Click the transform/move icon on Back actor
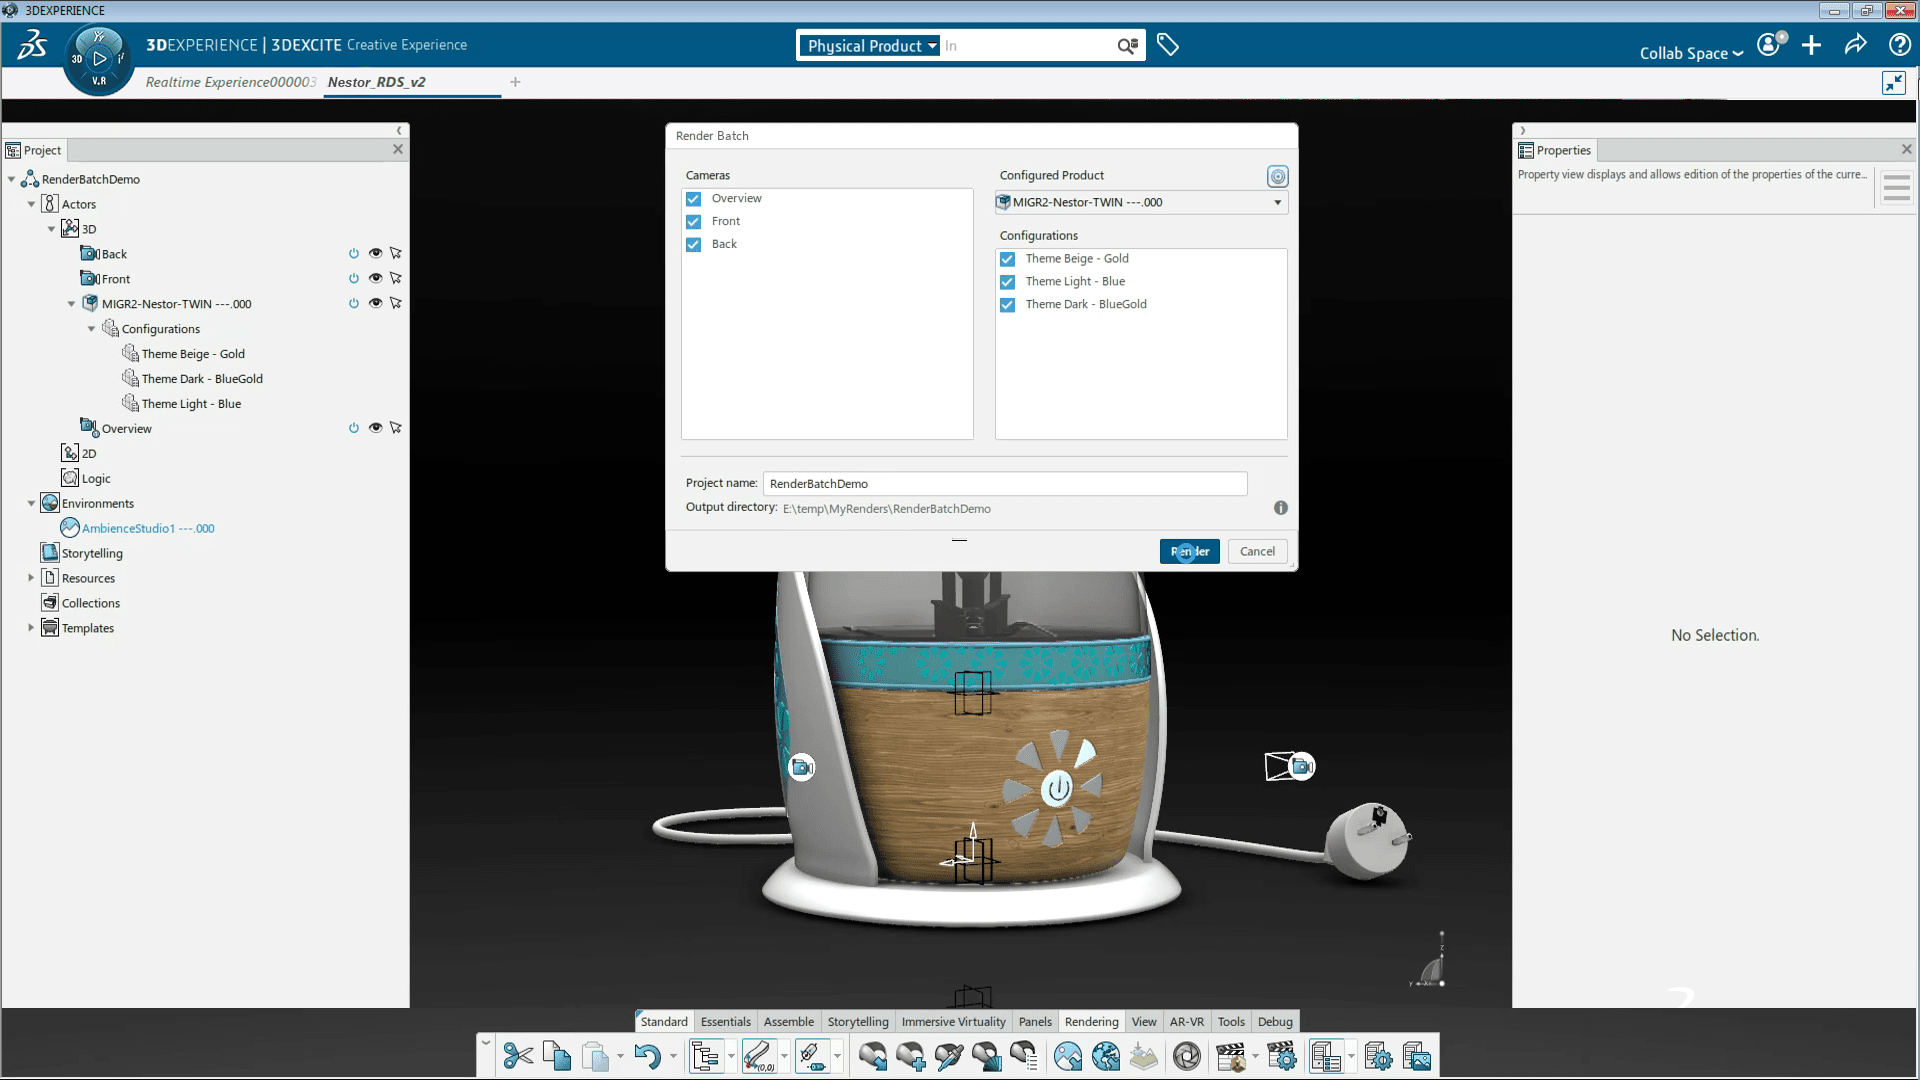The image size is (1920, 1080). (396, 253)
